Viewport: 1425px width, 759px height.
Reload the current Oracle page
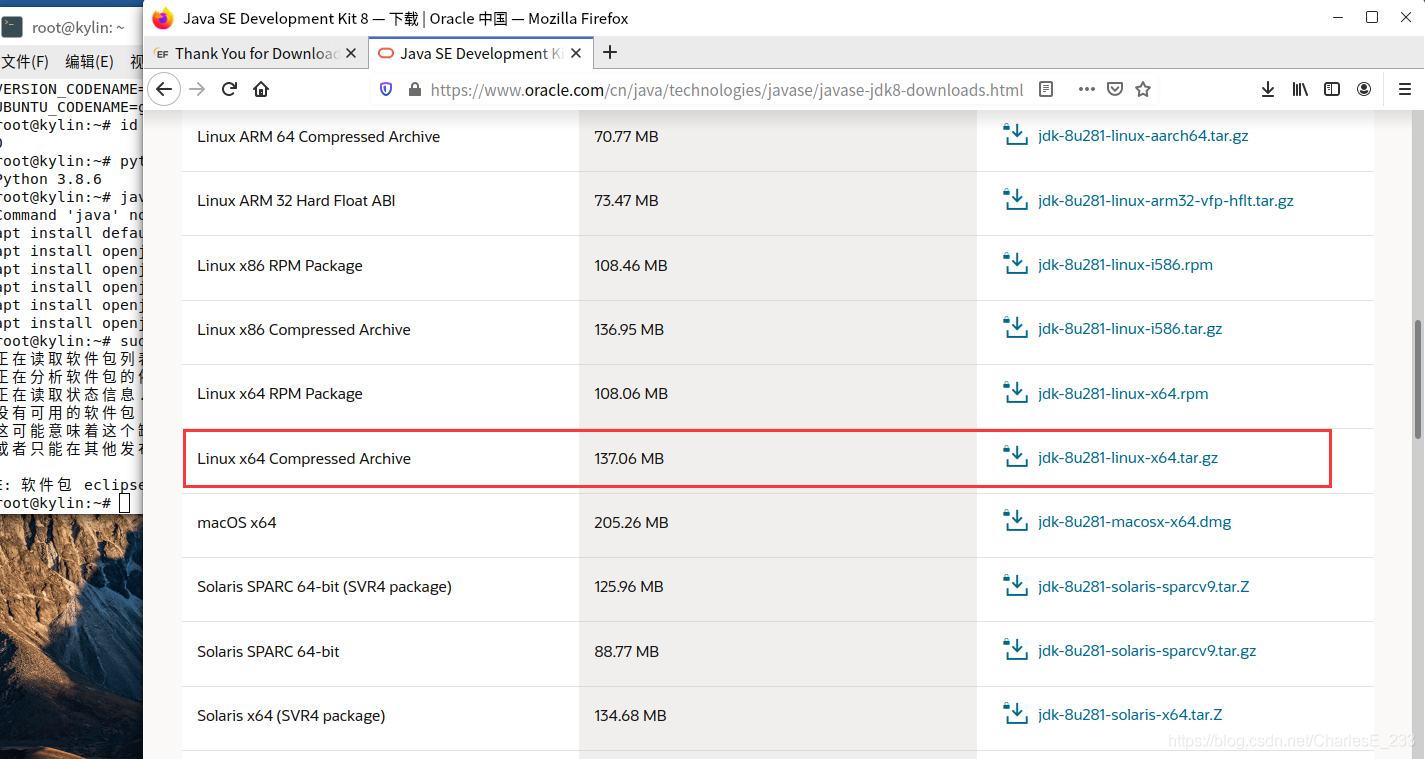229,89
